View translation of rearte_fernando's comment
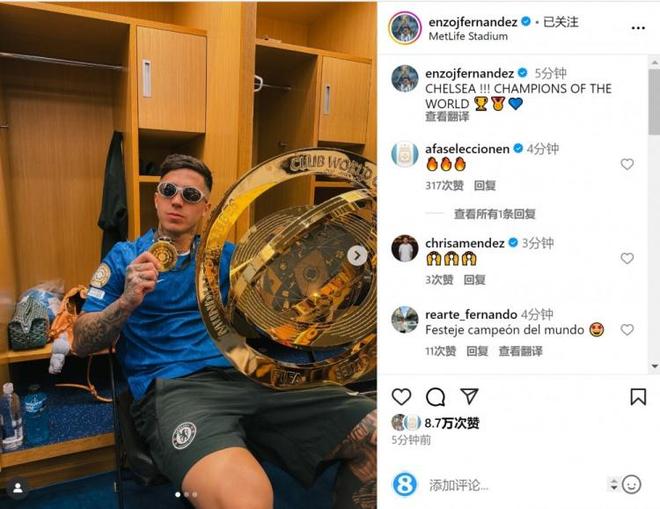 (521, 351)
